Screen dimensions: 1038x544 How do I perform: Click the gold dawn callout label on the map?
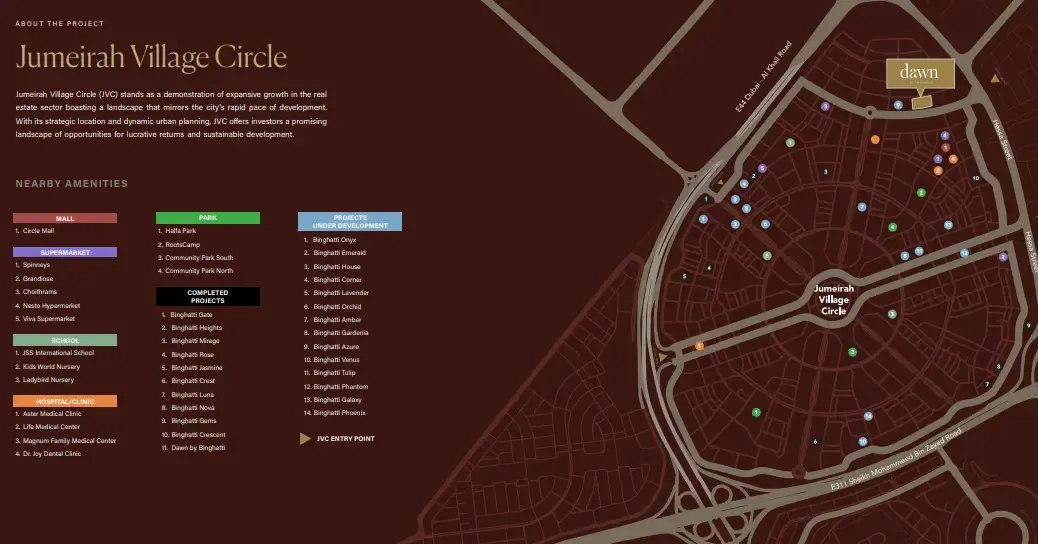click(920, 73)
